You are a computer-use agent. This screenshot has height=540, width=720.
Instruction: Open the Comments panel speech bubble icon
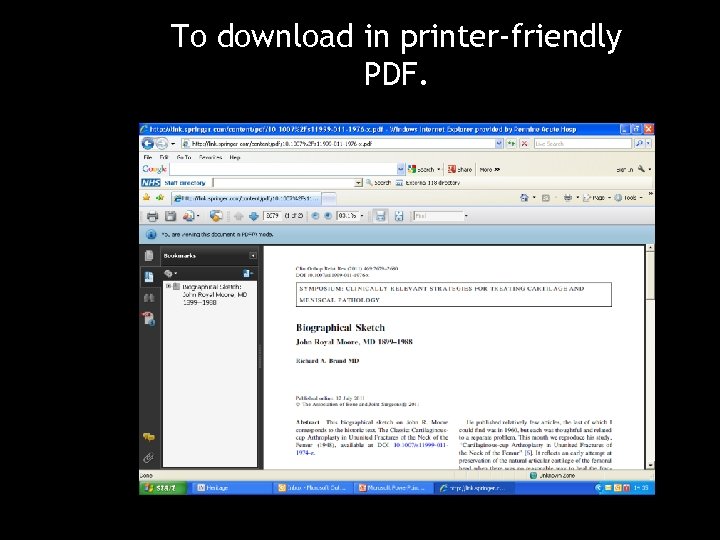pos(149,437)
